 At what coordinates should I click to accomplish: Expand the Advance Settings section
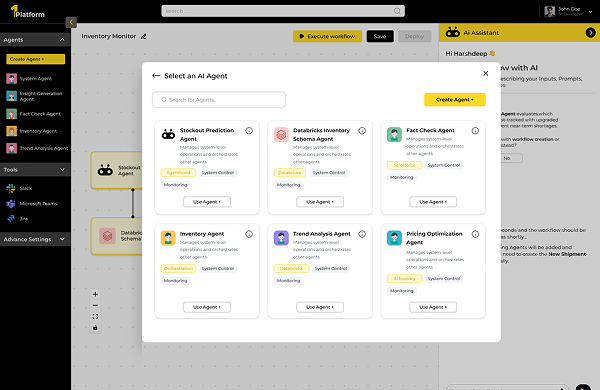coord(62,239)
